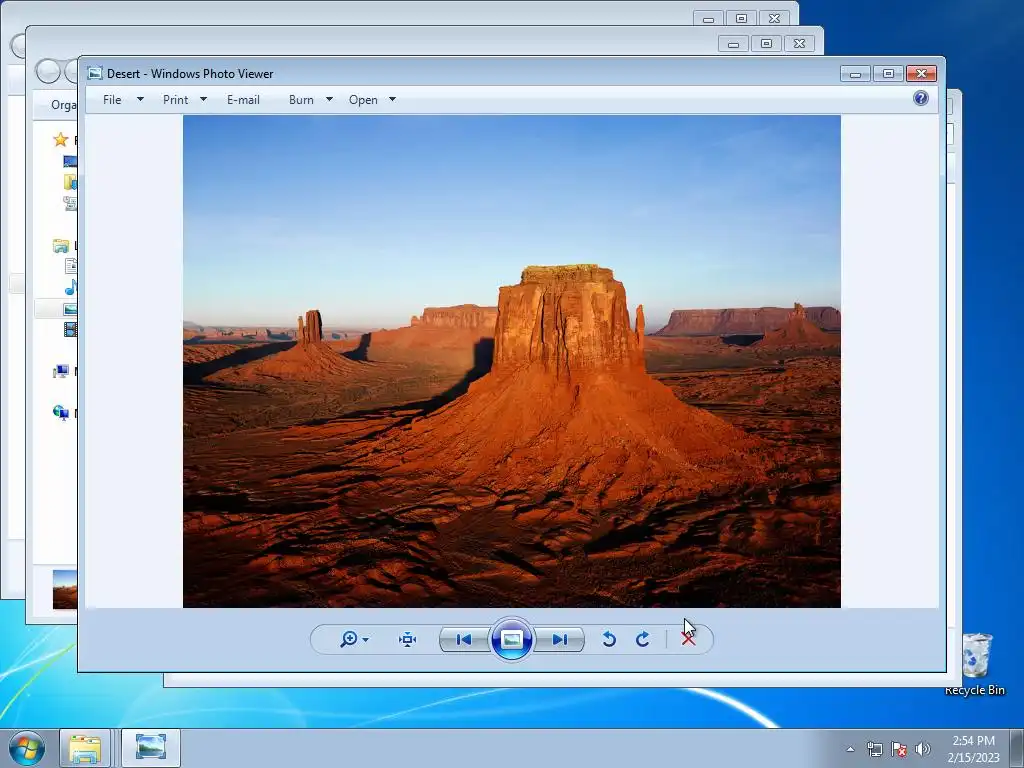Expand the File dropdown arrow
Screen dimensions: 1024x768
pos(140,99)
